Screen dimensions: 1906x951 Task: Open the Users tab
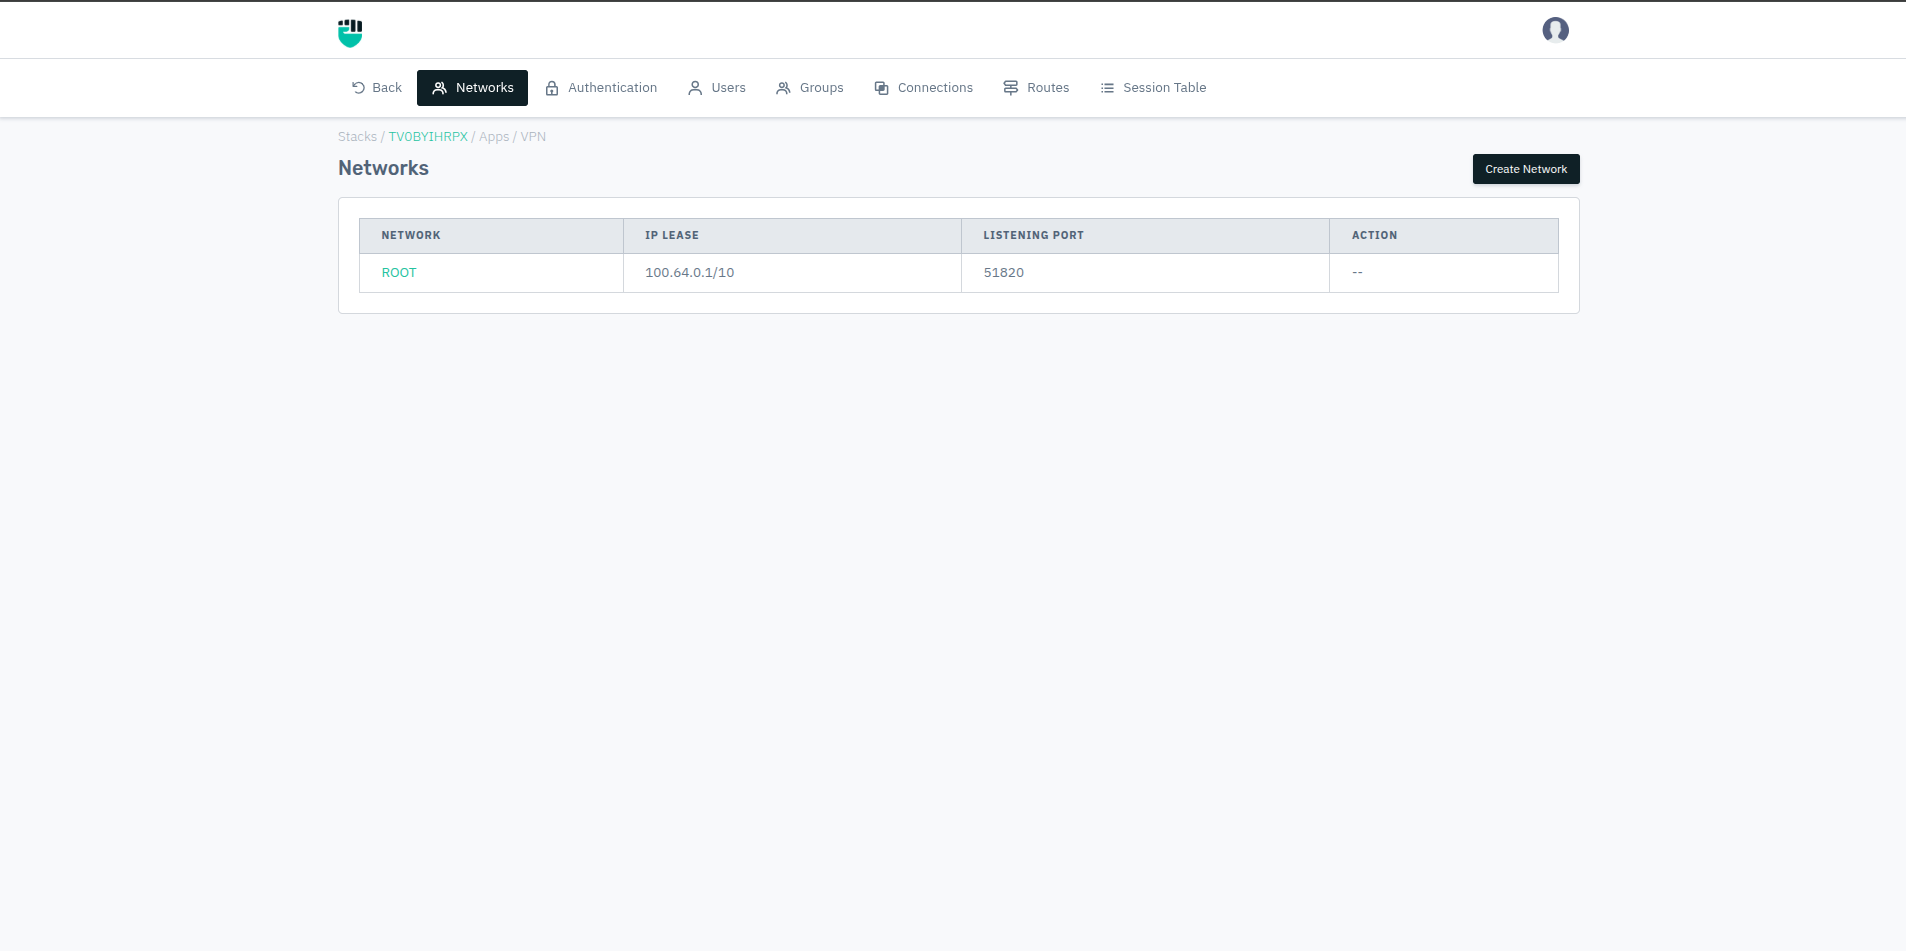717,88
